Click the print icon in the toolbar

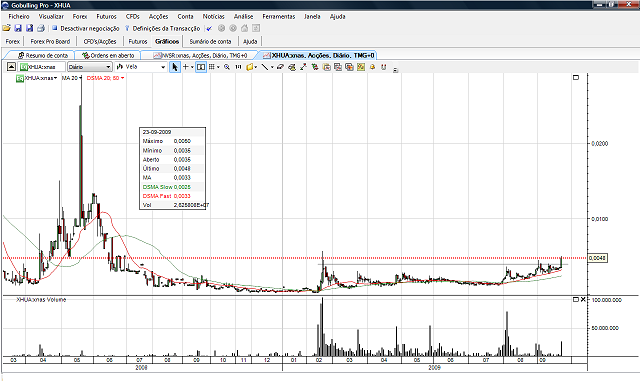click(x=40, y=28)
